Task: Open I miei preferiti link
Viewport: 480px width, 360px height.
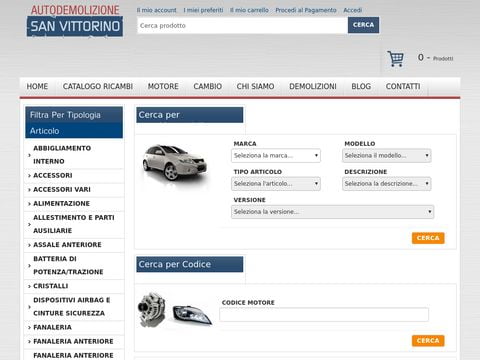Action: tap(203, 10)
